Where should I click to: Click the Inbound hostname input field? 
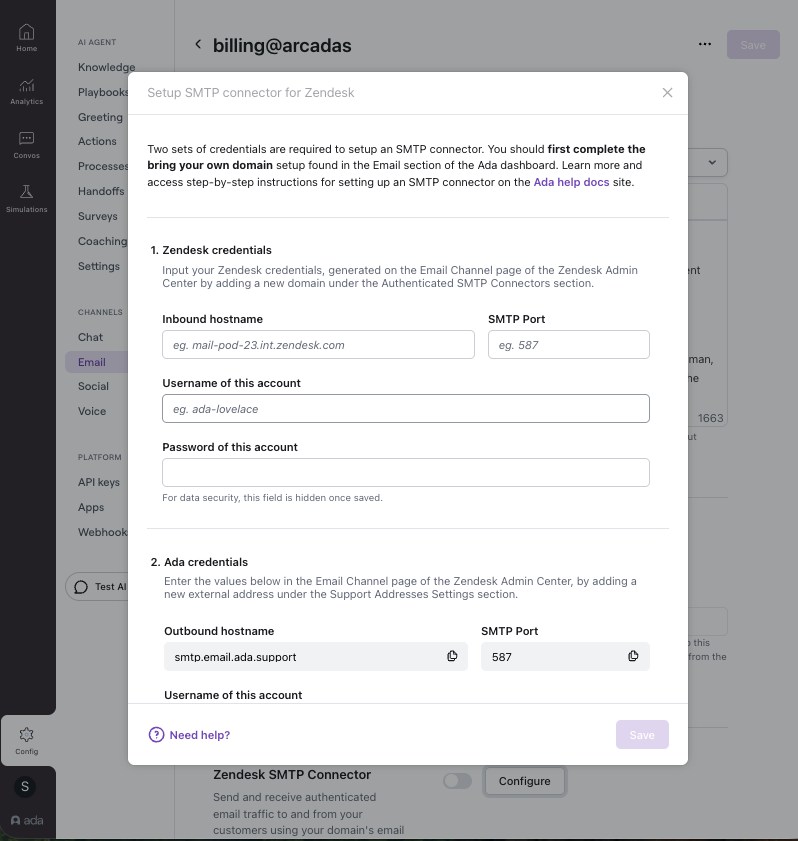318,345
